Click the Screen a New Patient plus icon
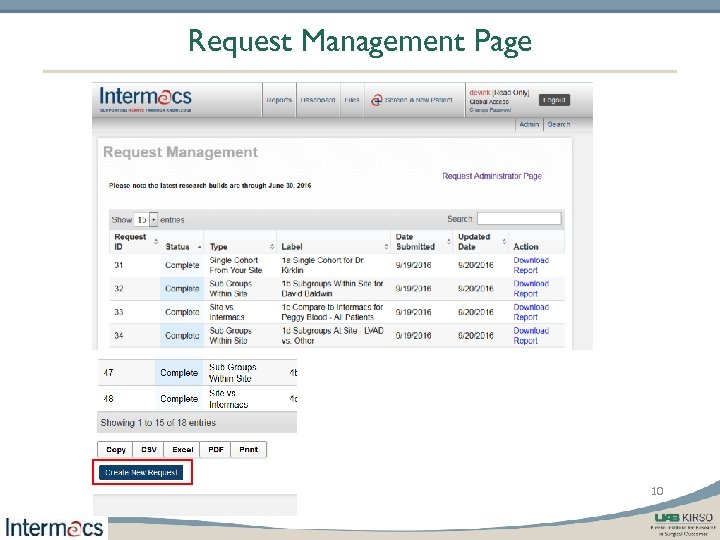 tap(377, 100)
